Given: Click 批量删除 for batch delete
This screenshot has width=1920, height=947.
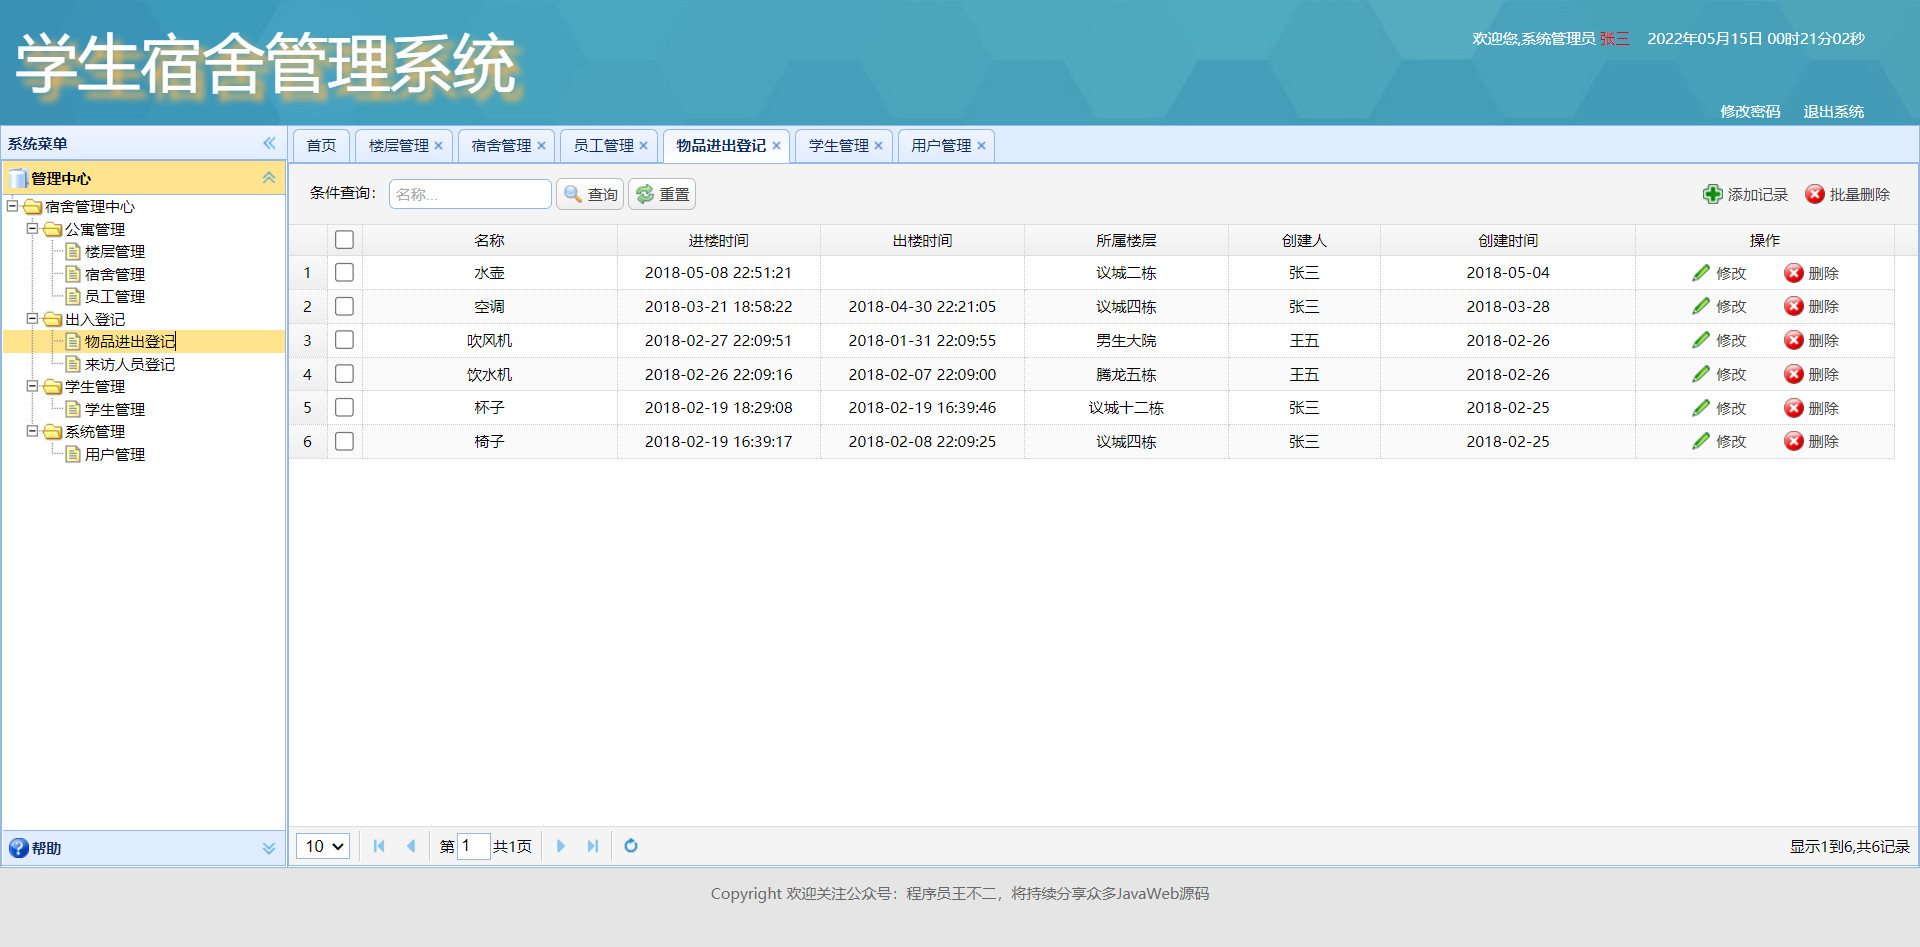Looking at the screenshot, I should click(1849, 194).
